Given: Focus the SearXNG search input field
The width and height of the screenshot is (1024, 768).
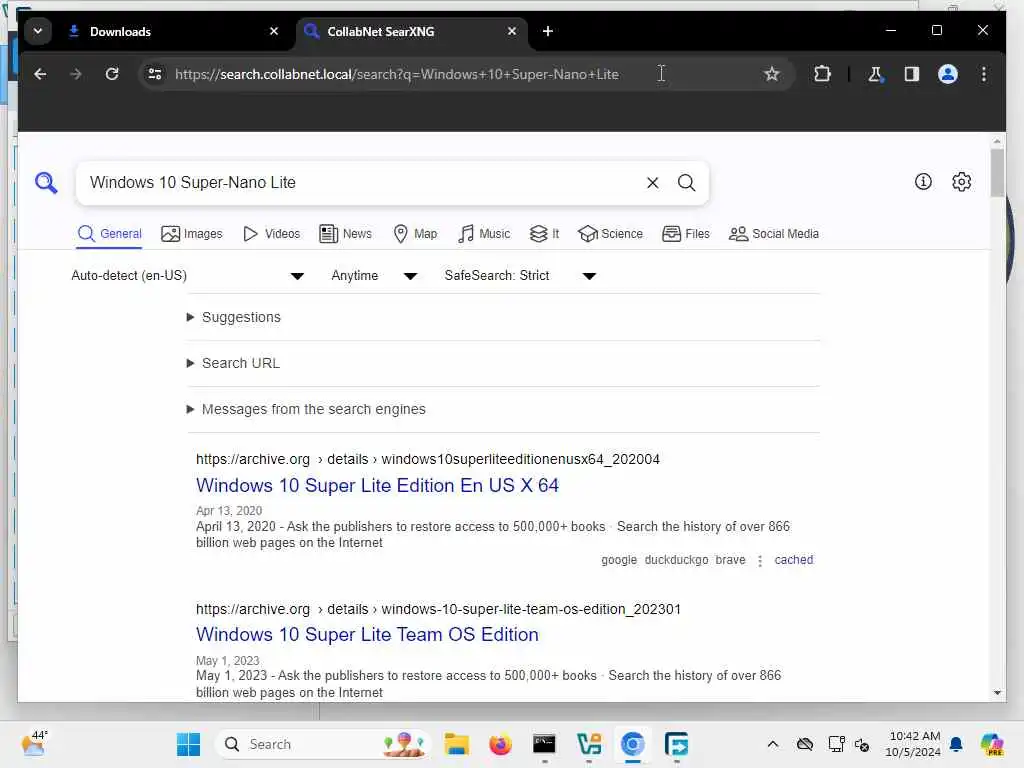Looking at the screenshot, I should [362, 183].
